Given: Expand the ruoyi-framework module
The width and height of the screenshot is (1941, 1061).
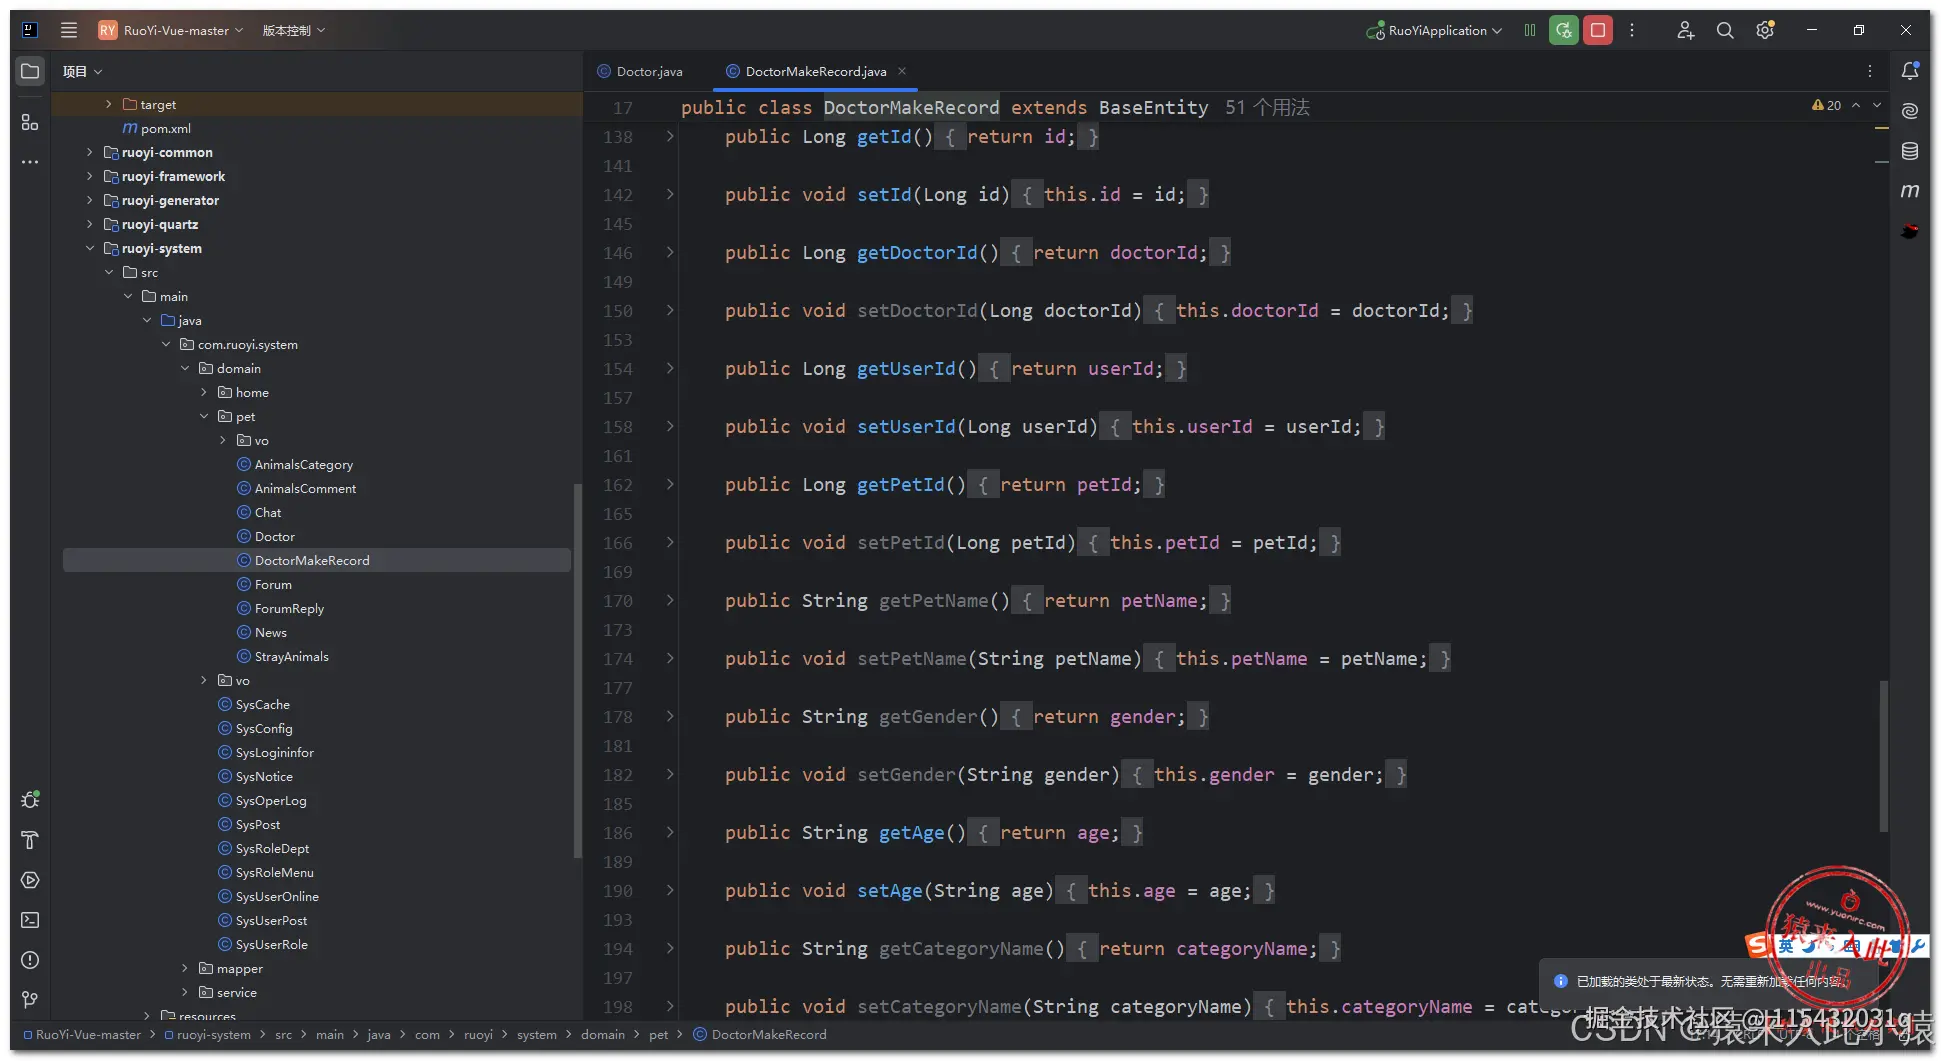Looking at the screenshot, I should coord(90,176).
